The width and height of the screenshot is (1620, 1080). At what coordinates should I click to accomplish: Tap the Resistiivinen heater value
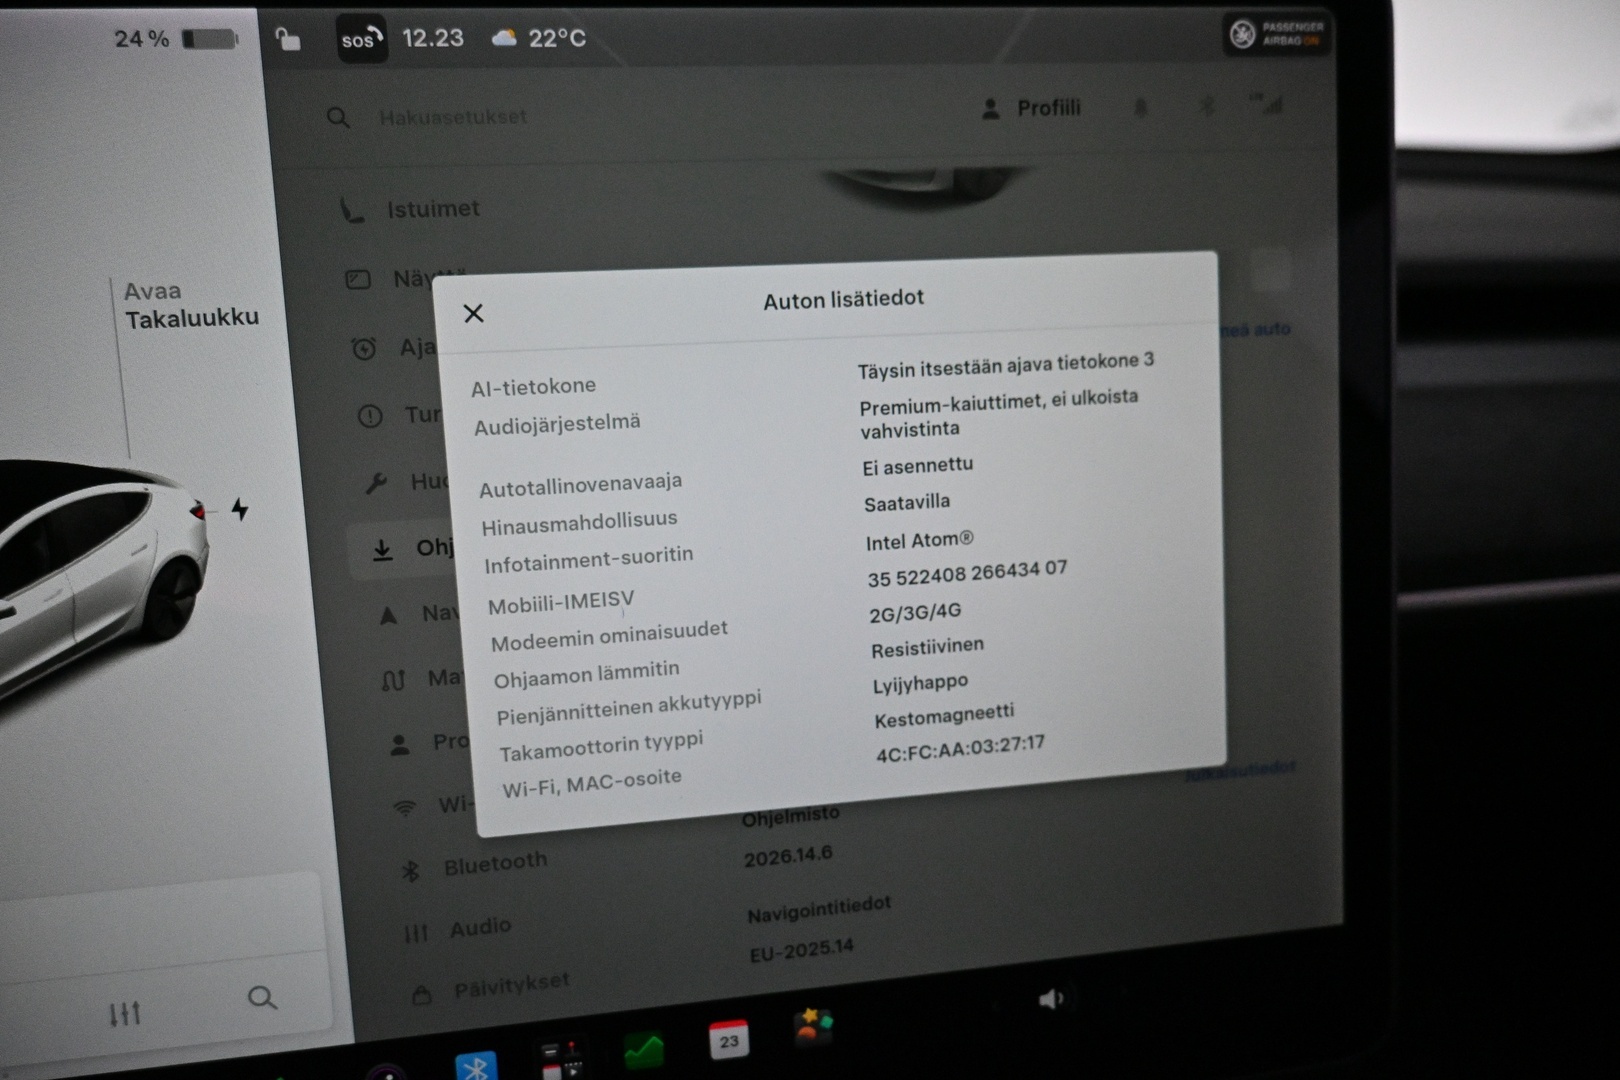tap(927, 648)
